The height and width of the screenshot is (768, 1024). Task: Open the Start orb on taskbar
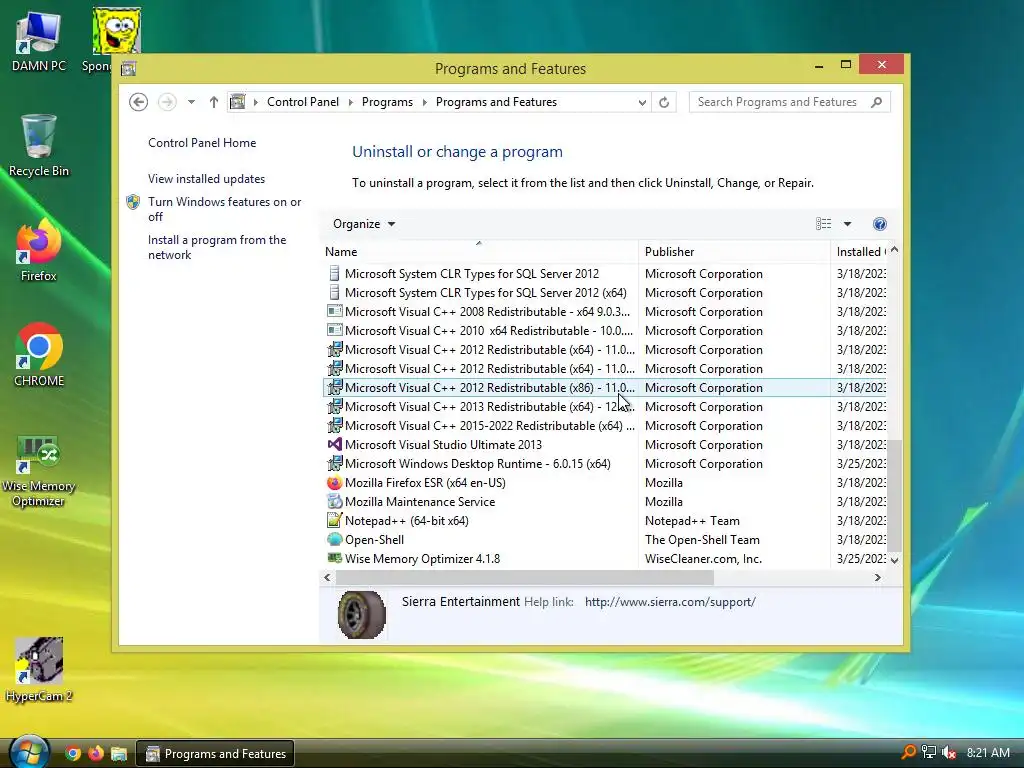29,753
